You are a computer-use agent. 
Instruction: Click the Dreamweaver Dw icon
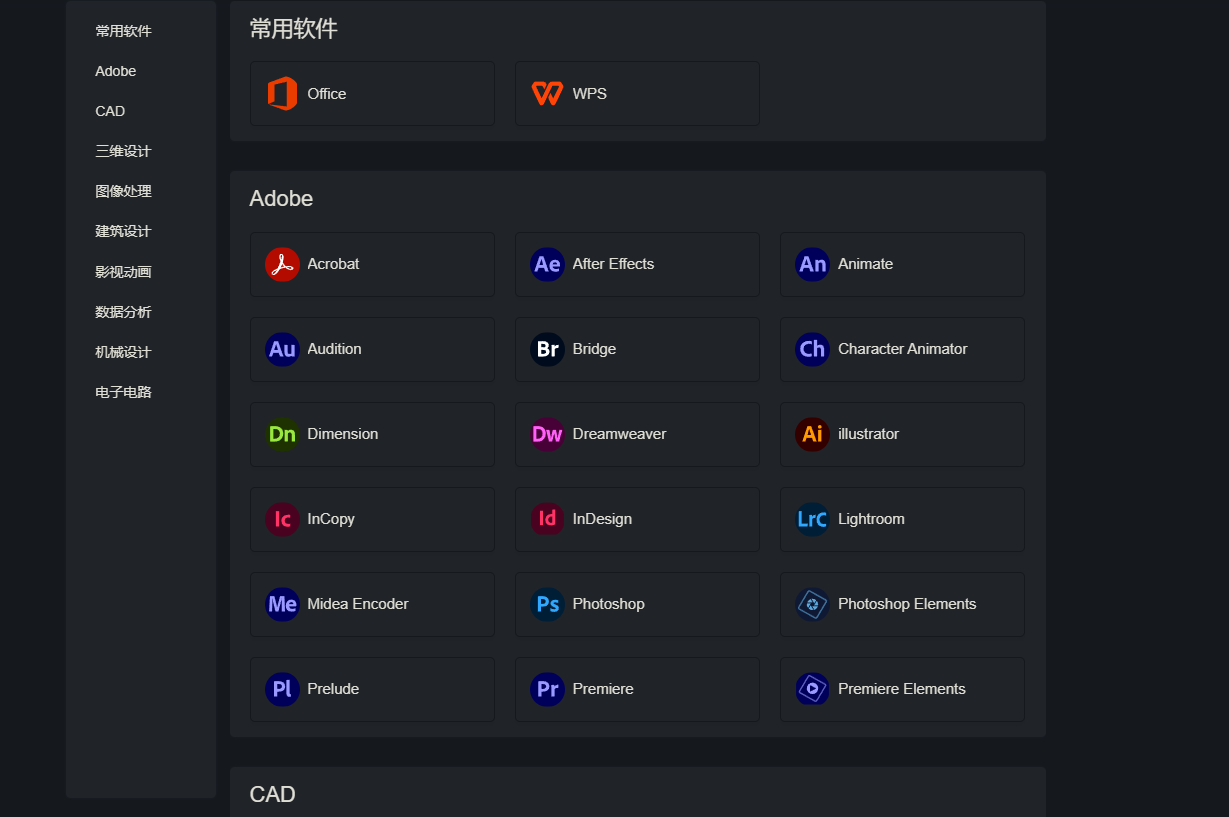tap(547, 434)
